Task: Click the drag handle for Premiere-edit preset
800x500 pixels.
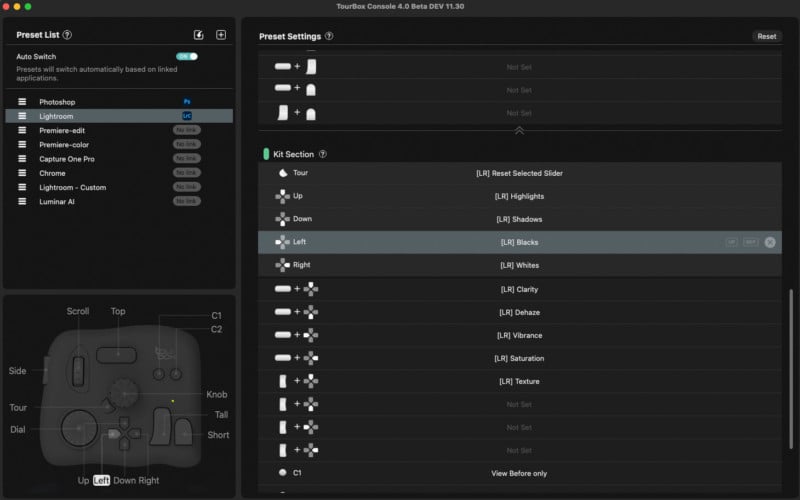Action: tap(22, 130)
